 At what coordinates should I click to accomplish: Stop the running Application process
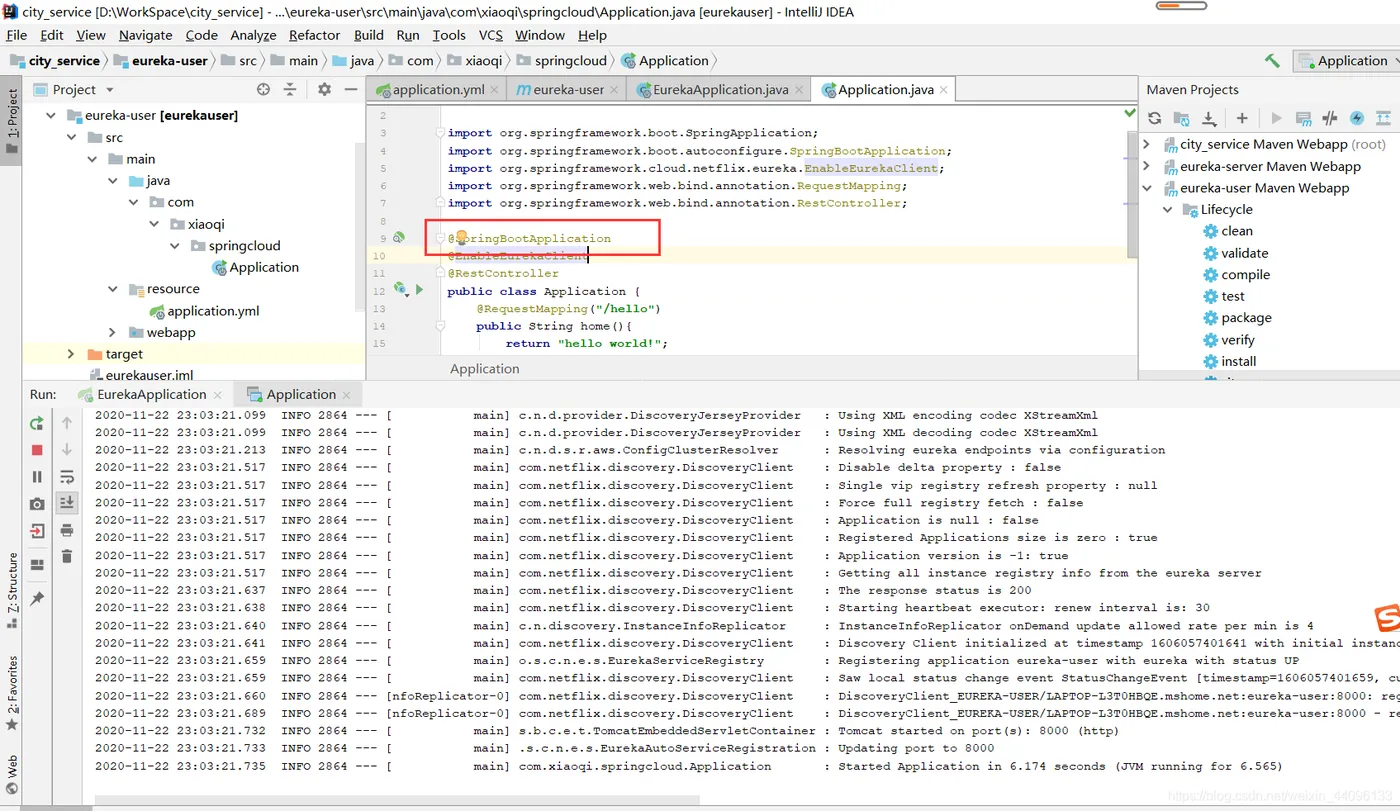coord(37,450)
